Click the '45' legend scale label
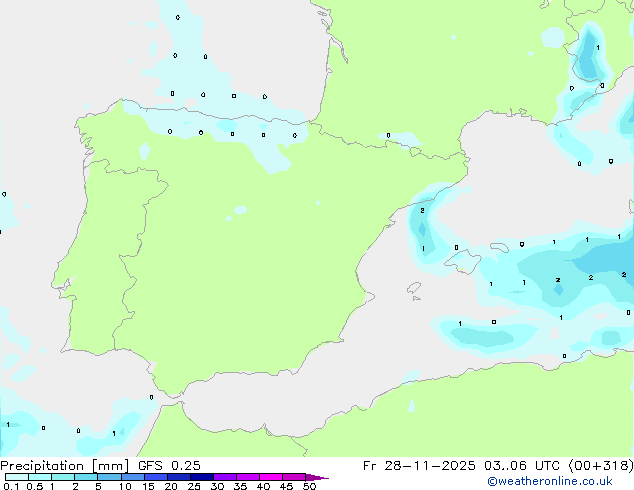This screenshot has height=490, width=634. click(x=286, y=486)
